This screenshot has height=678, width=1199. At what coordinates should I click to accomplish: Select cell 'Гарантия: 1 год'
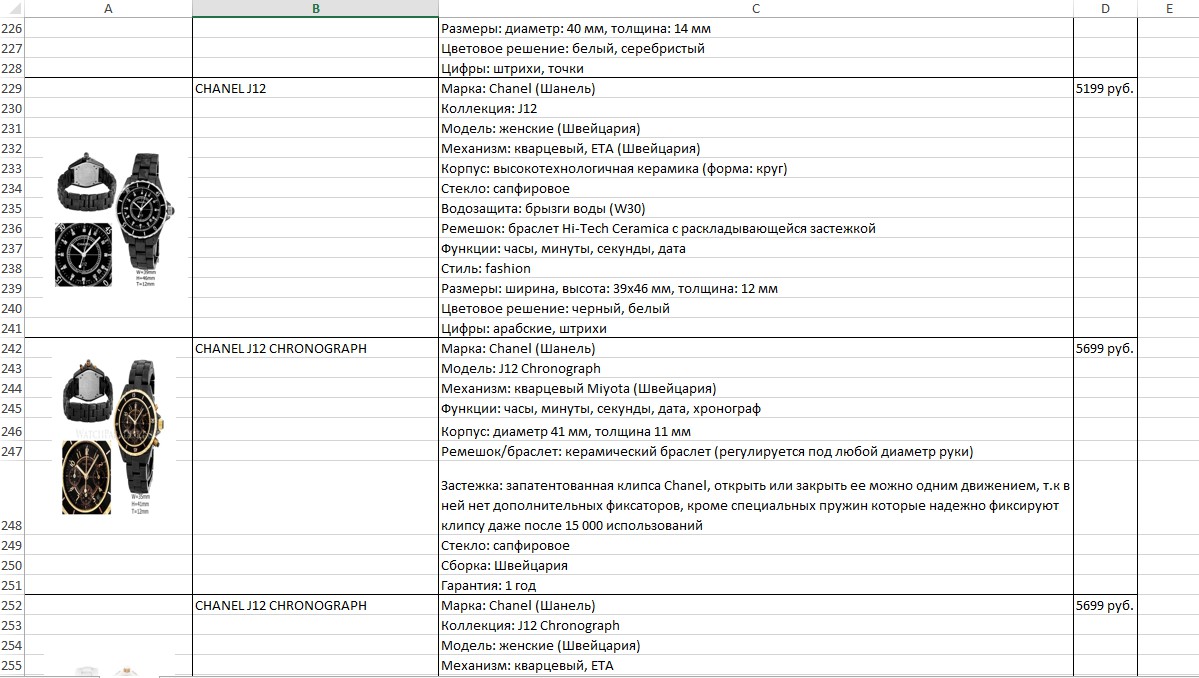[755, 586]
